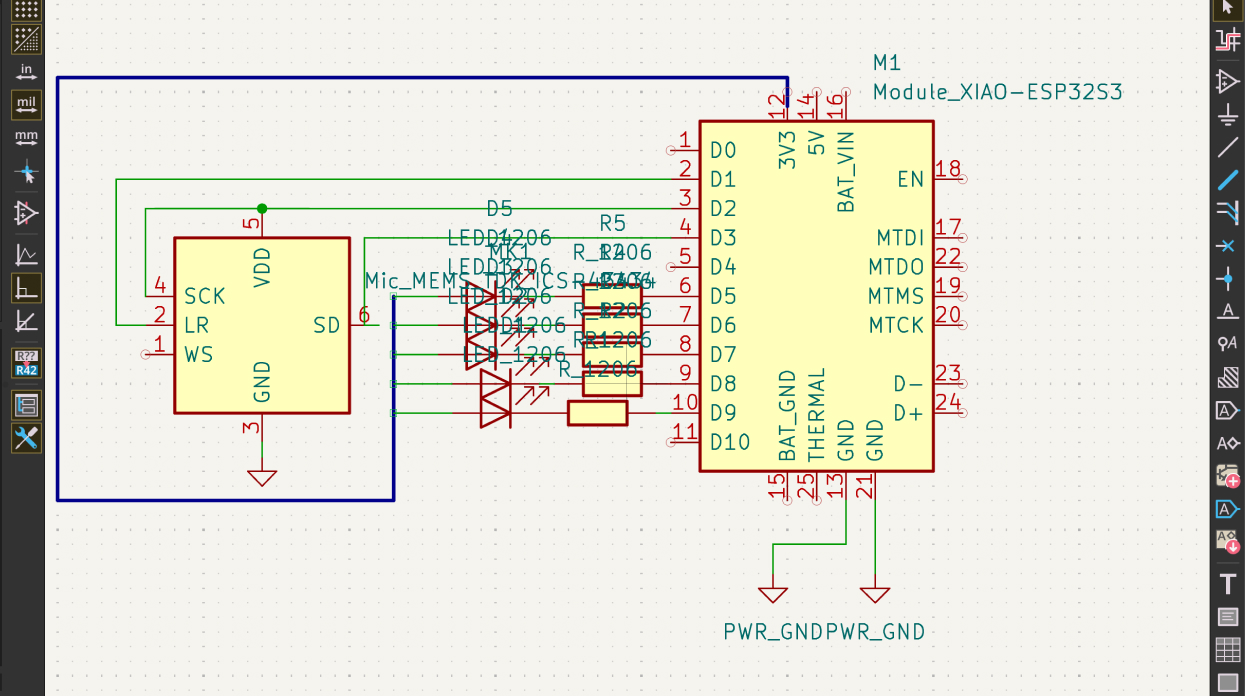Choose the Draw Wire tool

click(x=1228, y=147)
